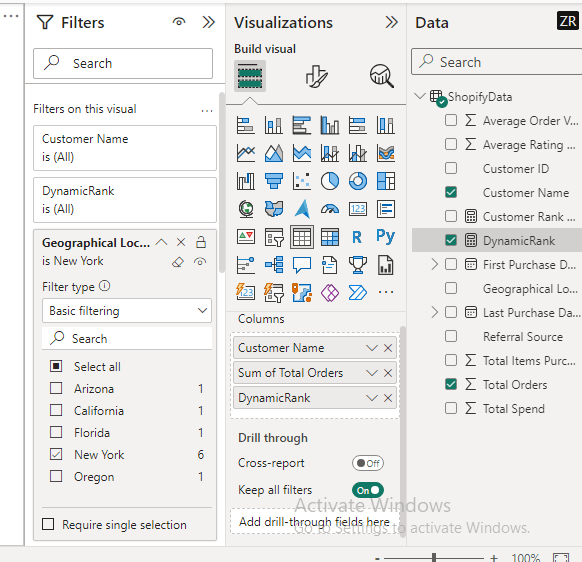The image size is (582, 562).
Task: Select the pie chart visualization icon
Action: click(330, 181)
